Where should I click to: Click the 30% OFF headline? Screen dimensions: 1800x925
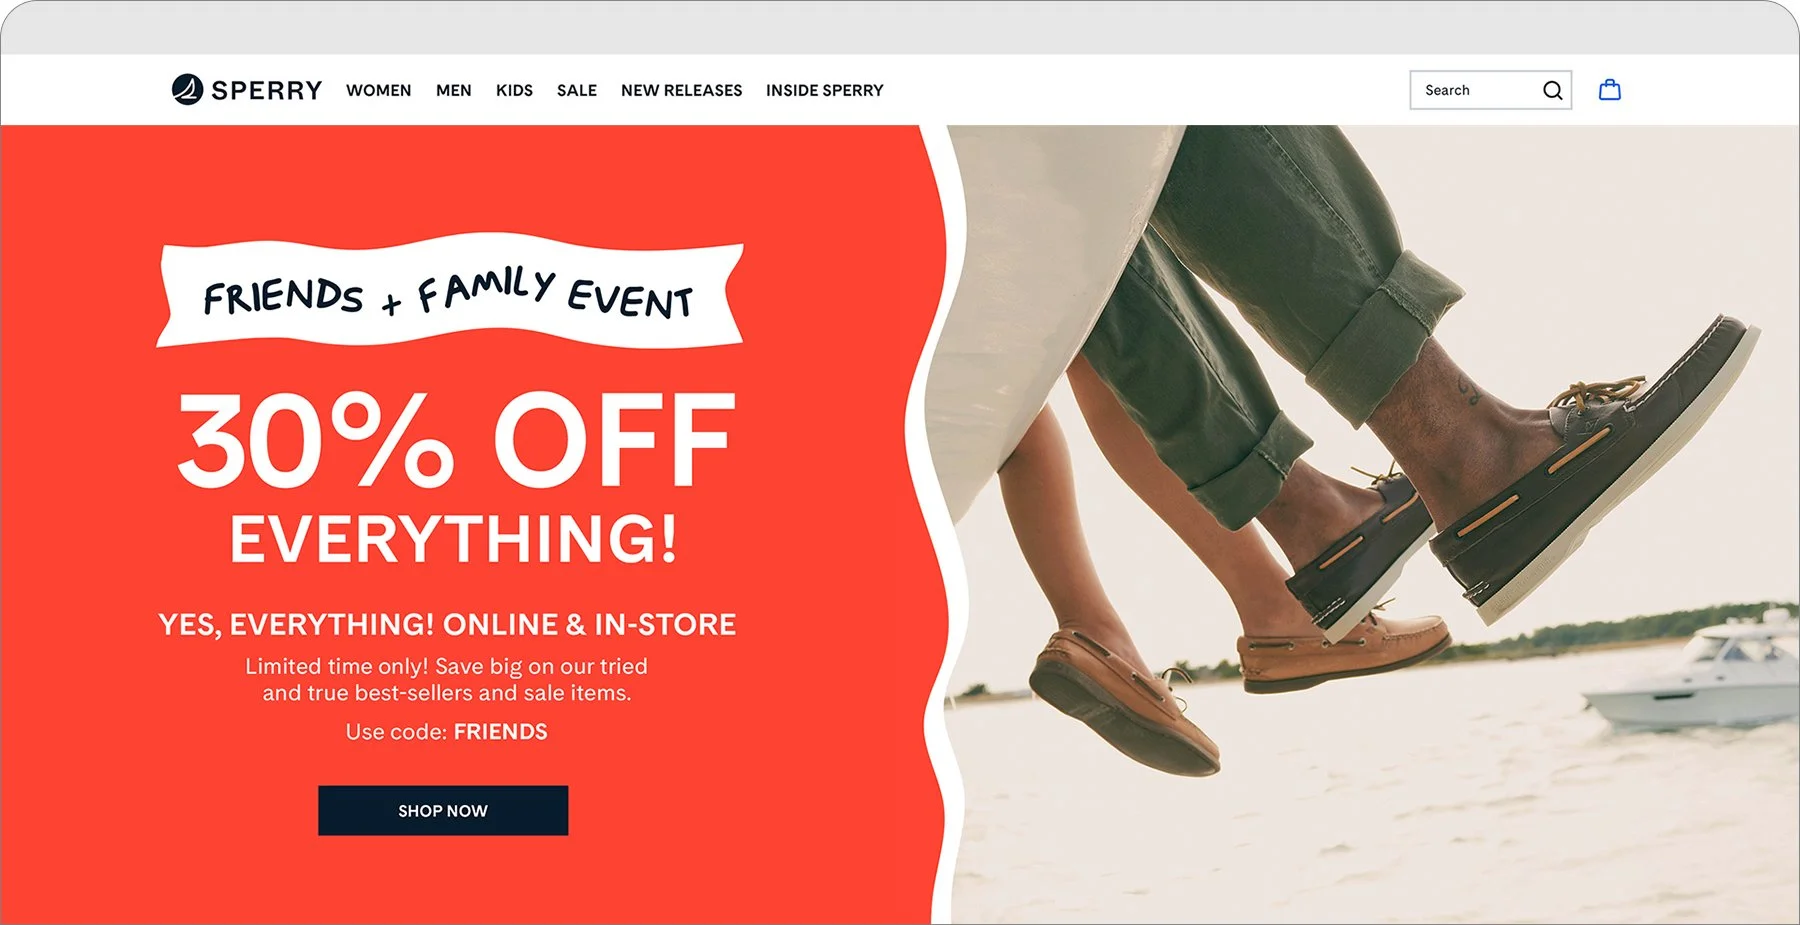[x=456, y=440]
